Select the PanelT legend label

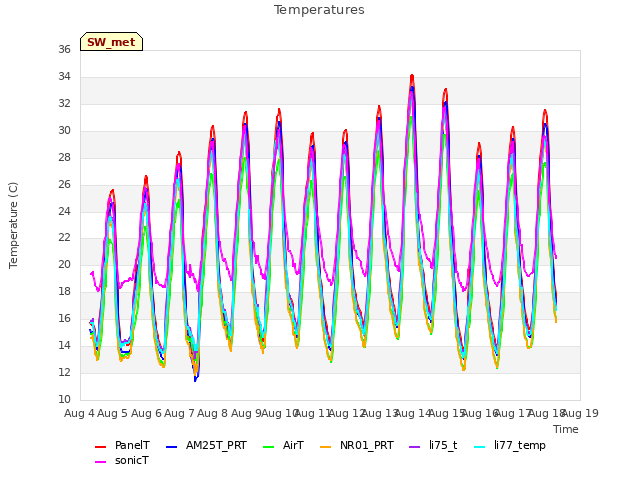(132, 445)
